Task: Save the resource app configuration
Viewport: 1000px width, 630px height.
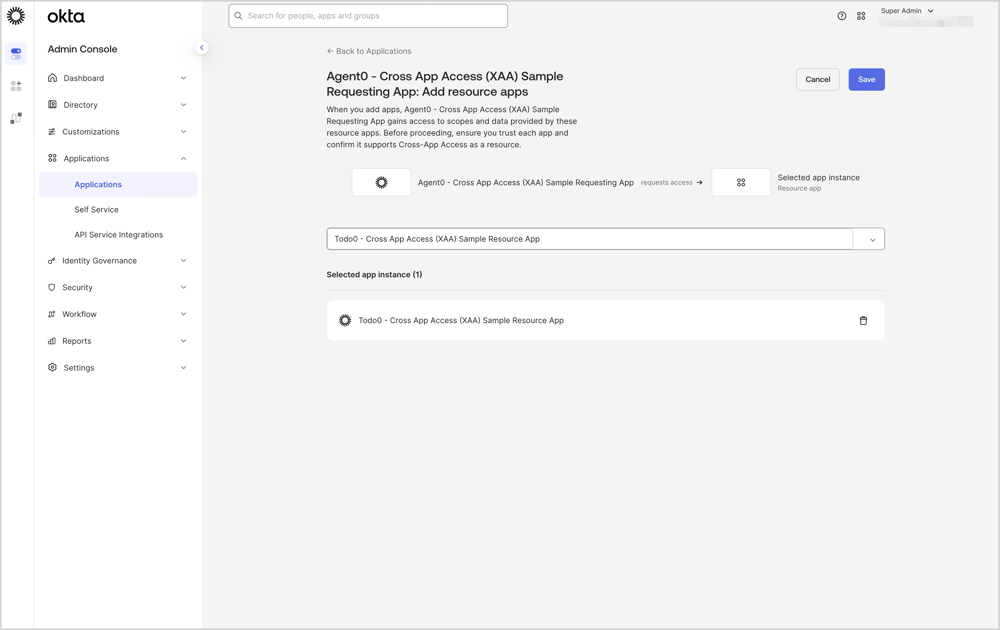Action: tap(866, 79)
